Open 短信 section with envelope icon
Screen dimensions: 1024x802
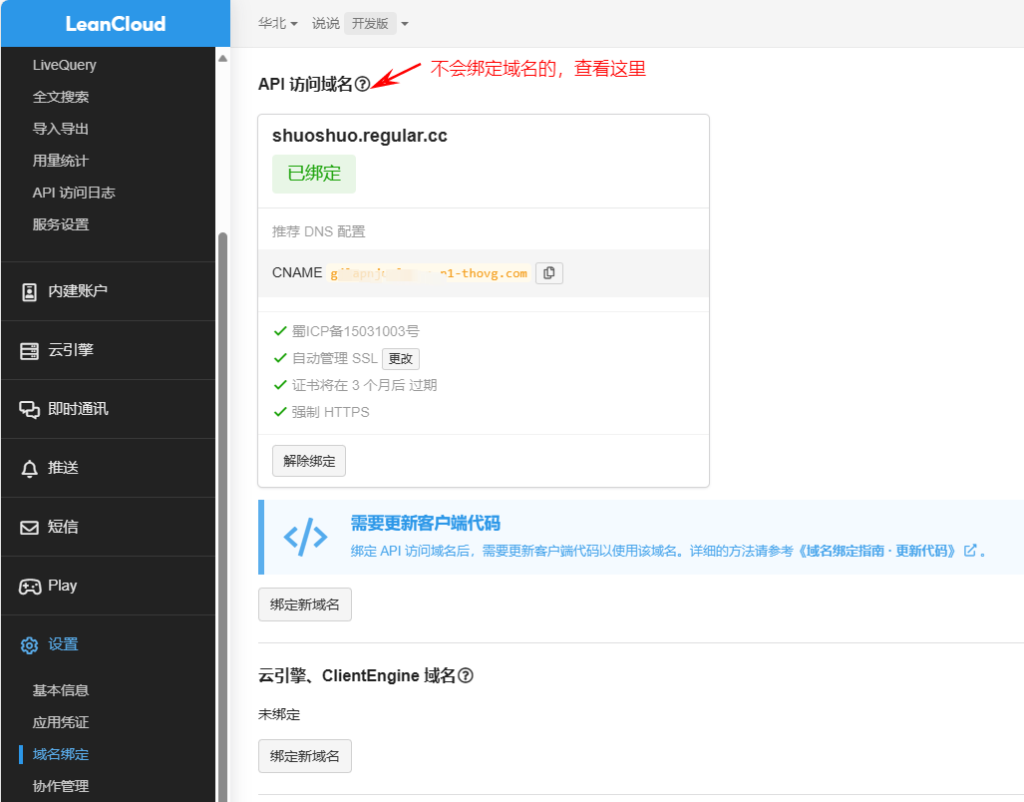[63, 527]
